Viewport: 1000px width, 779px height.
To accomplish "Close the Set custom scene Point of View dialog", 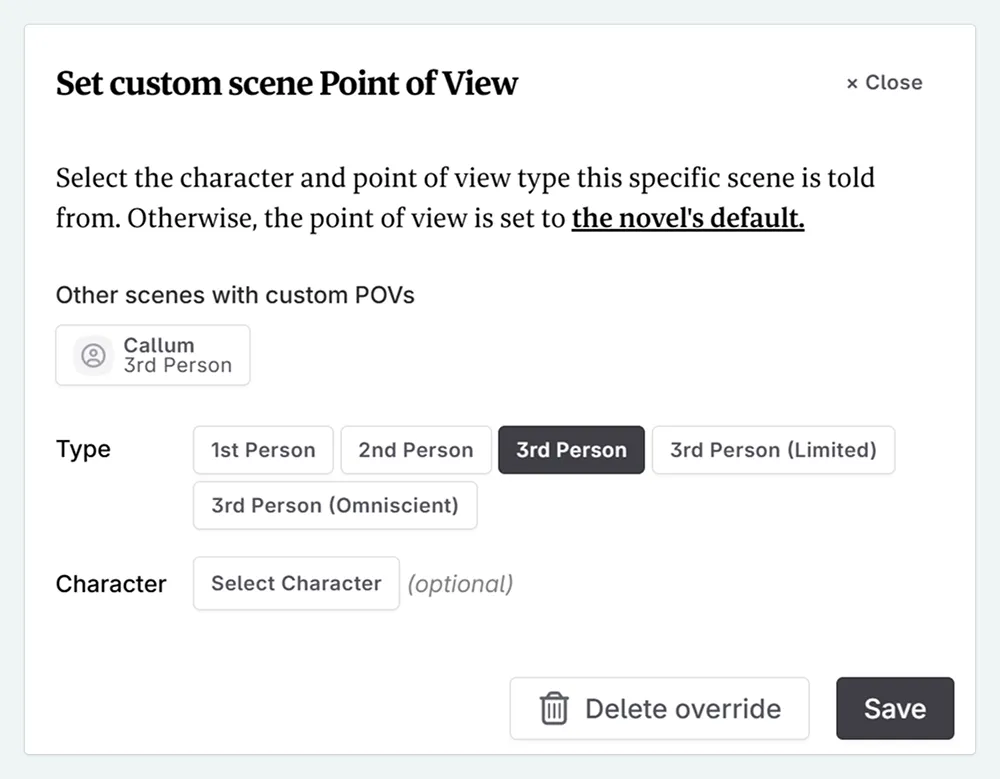I will coord(882,83).
